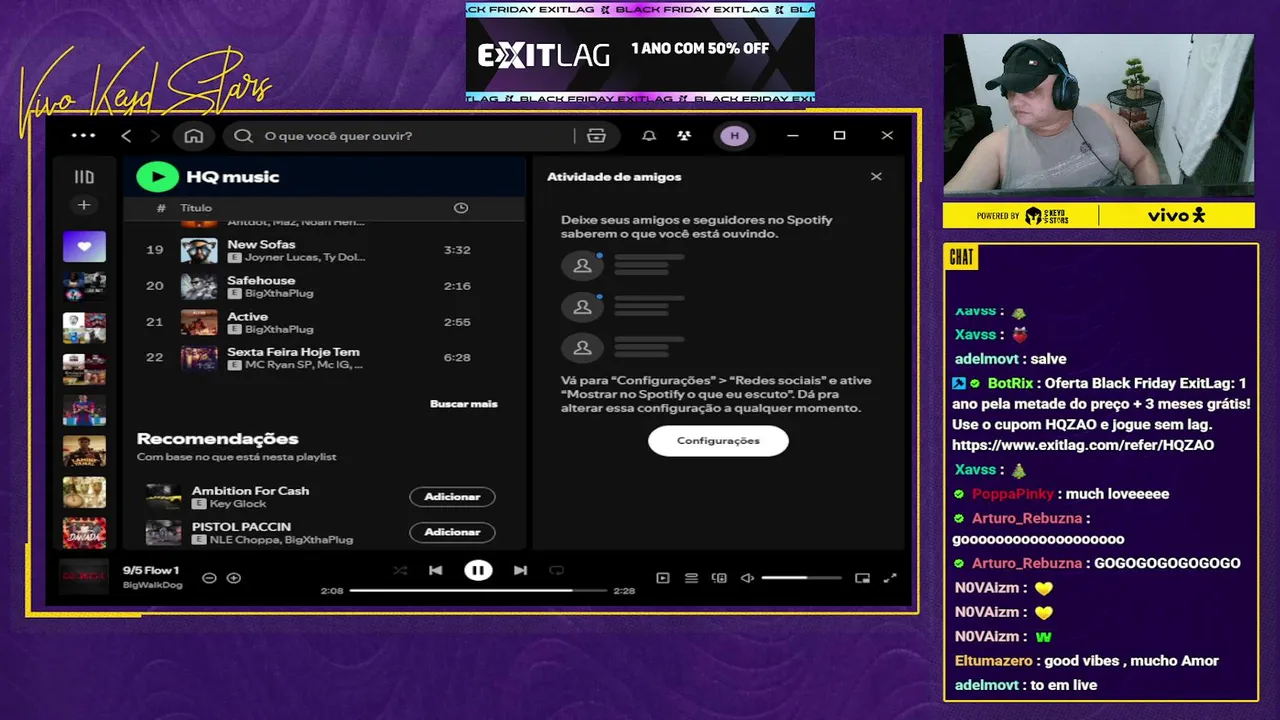This screenshot has width=1280, height=720.
Task: Open the playback queue icon
Action: tap(691, 578)
